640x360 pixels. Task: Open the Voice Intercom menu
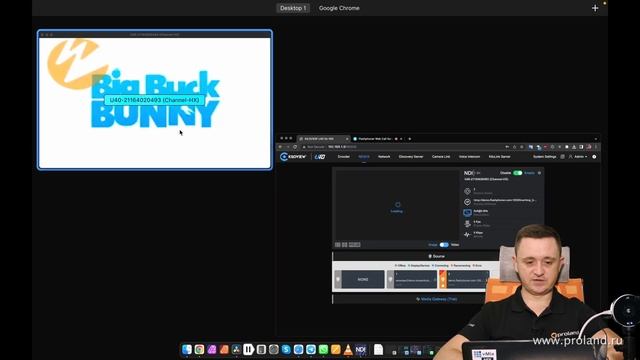coord(469,157)
